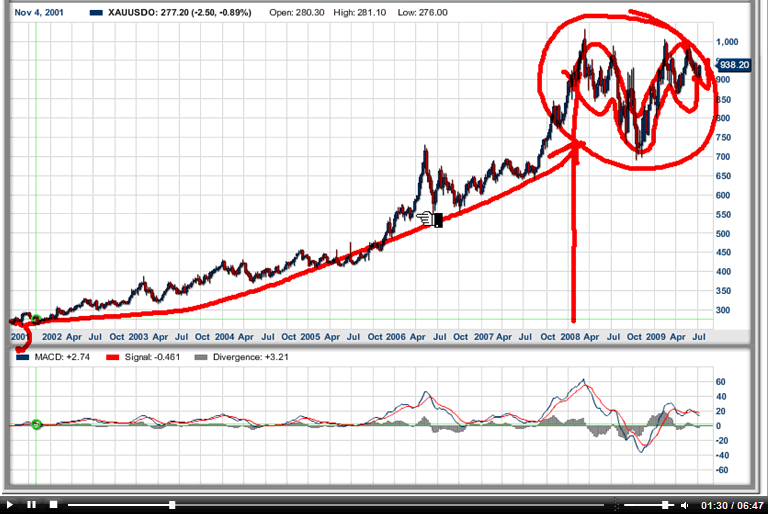Click the Nov 4, 2001 date label
774x521 pixels.
pyautogui.click(x=39, y=12)
